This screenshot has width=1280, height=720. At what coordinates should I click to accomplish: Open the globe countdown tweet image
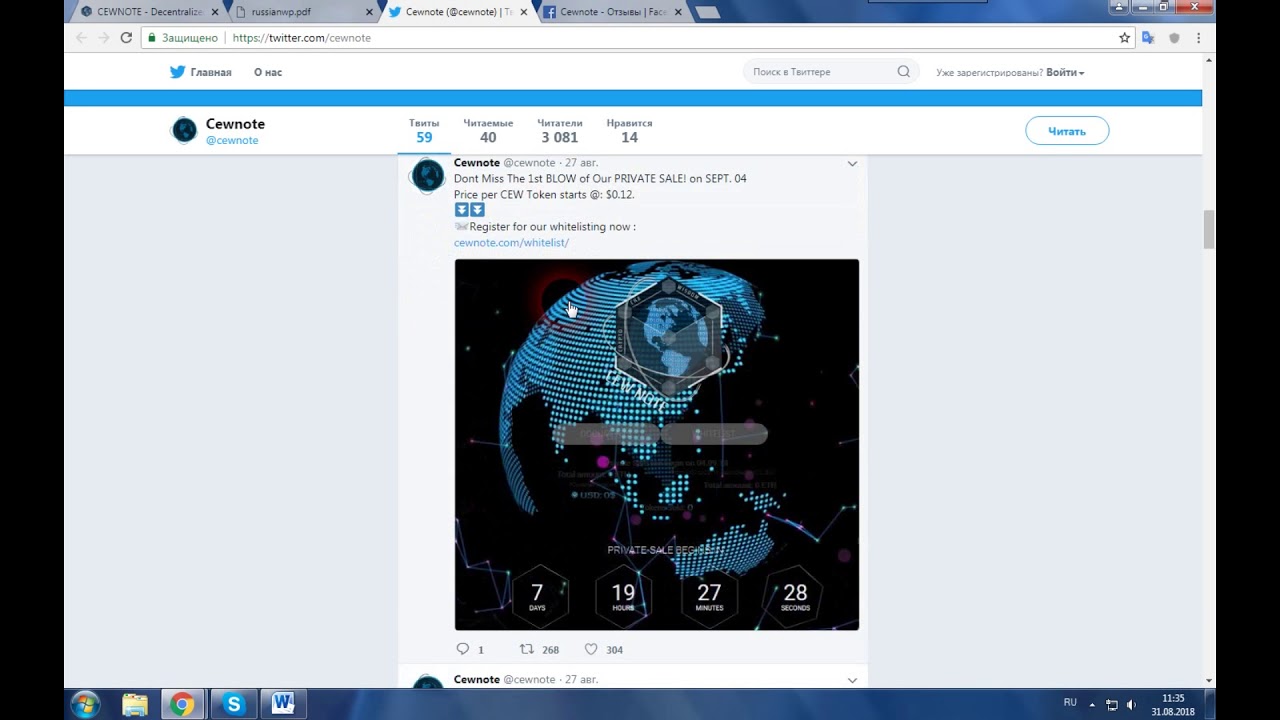click(x=657, y=445)
